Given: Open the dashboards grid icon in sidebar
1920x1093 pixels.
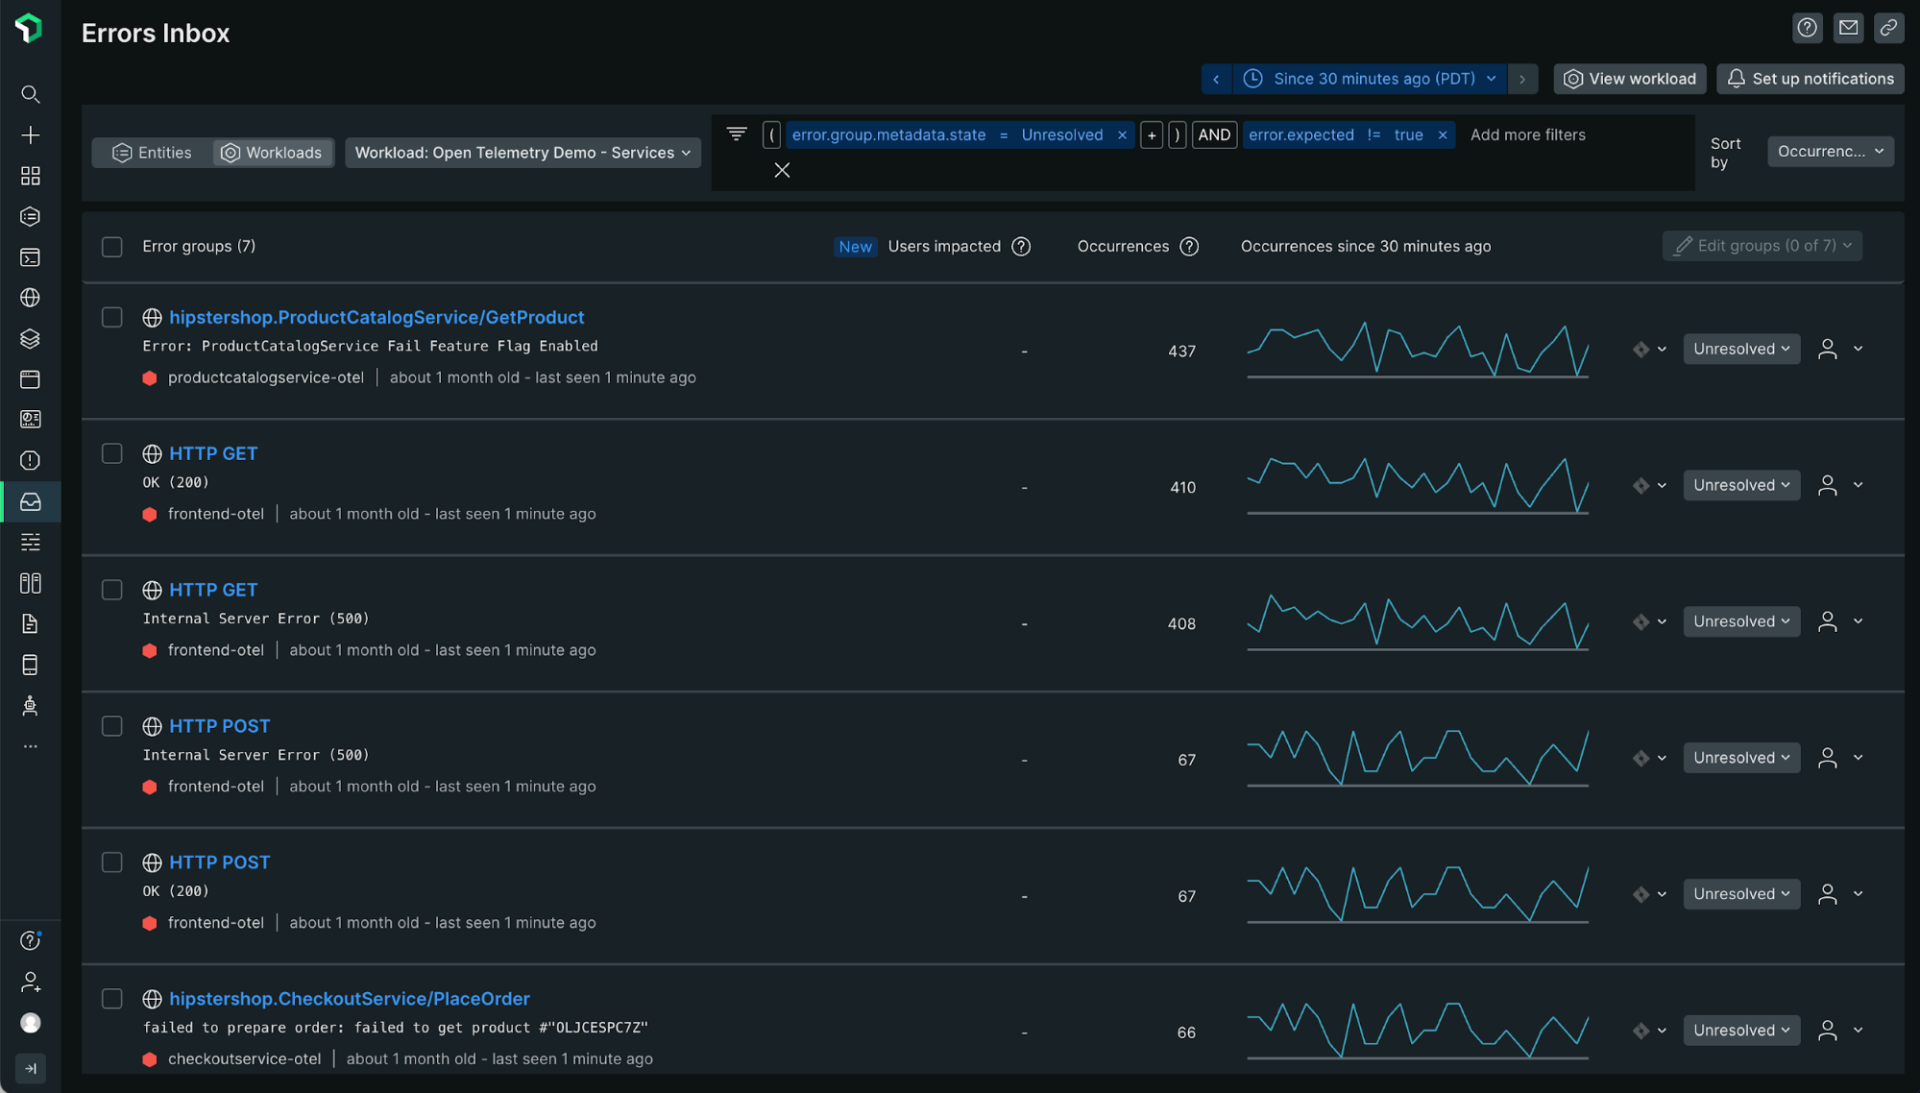Looking at the screenshot, I should [x=30, y=176].
